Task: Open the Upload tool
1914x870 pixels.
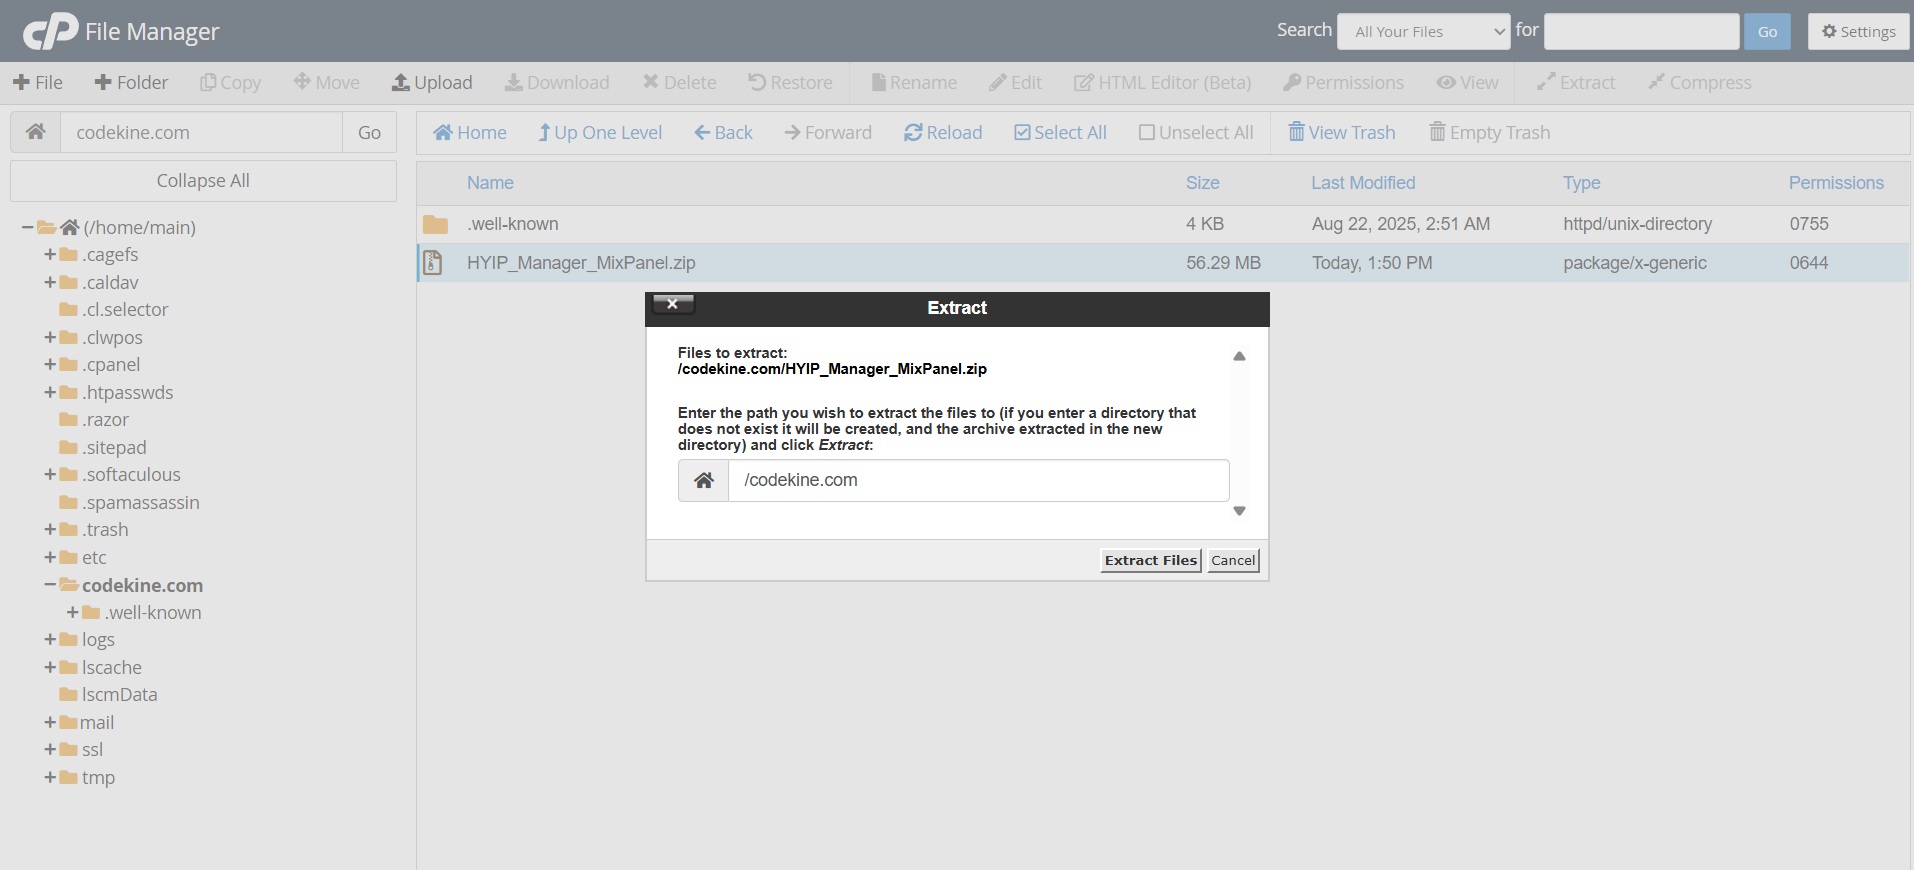Action: 432,82
